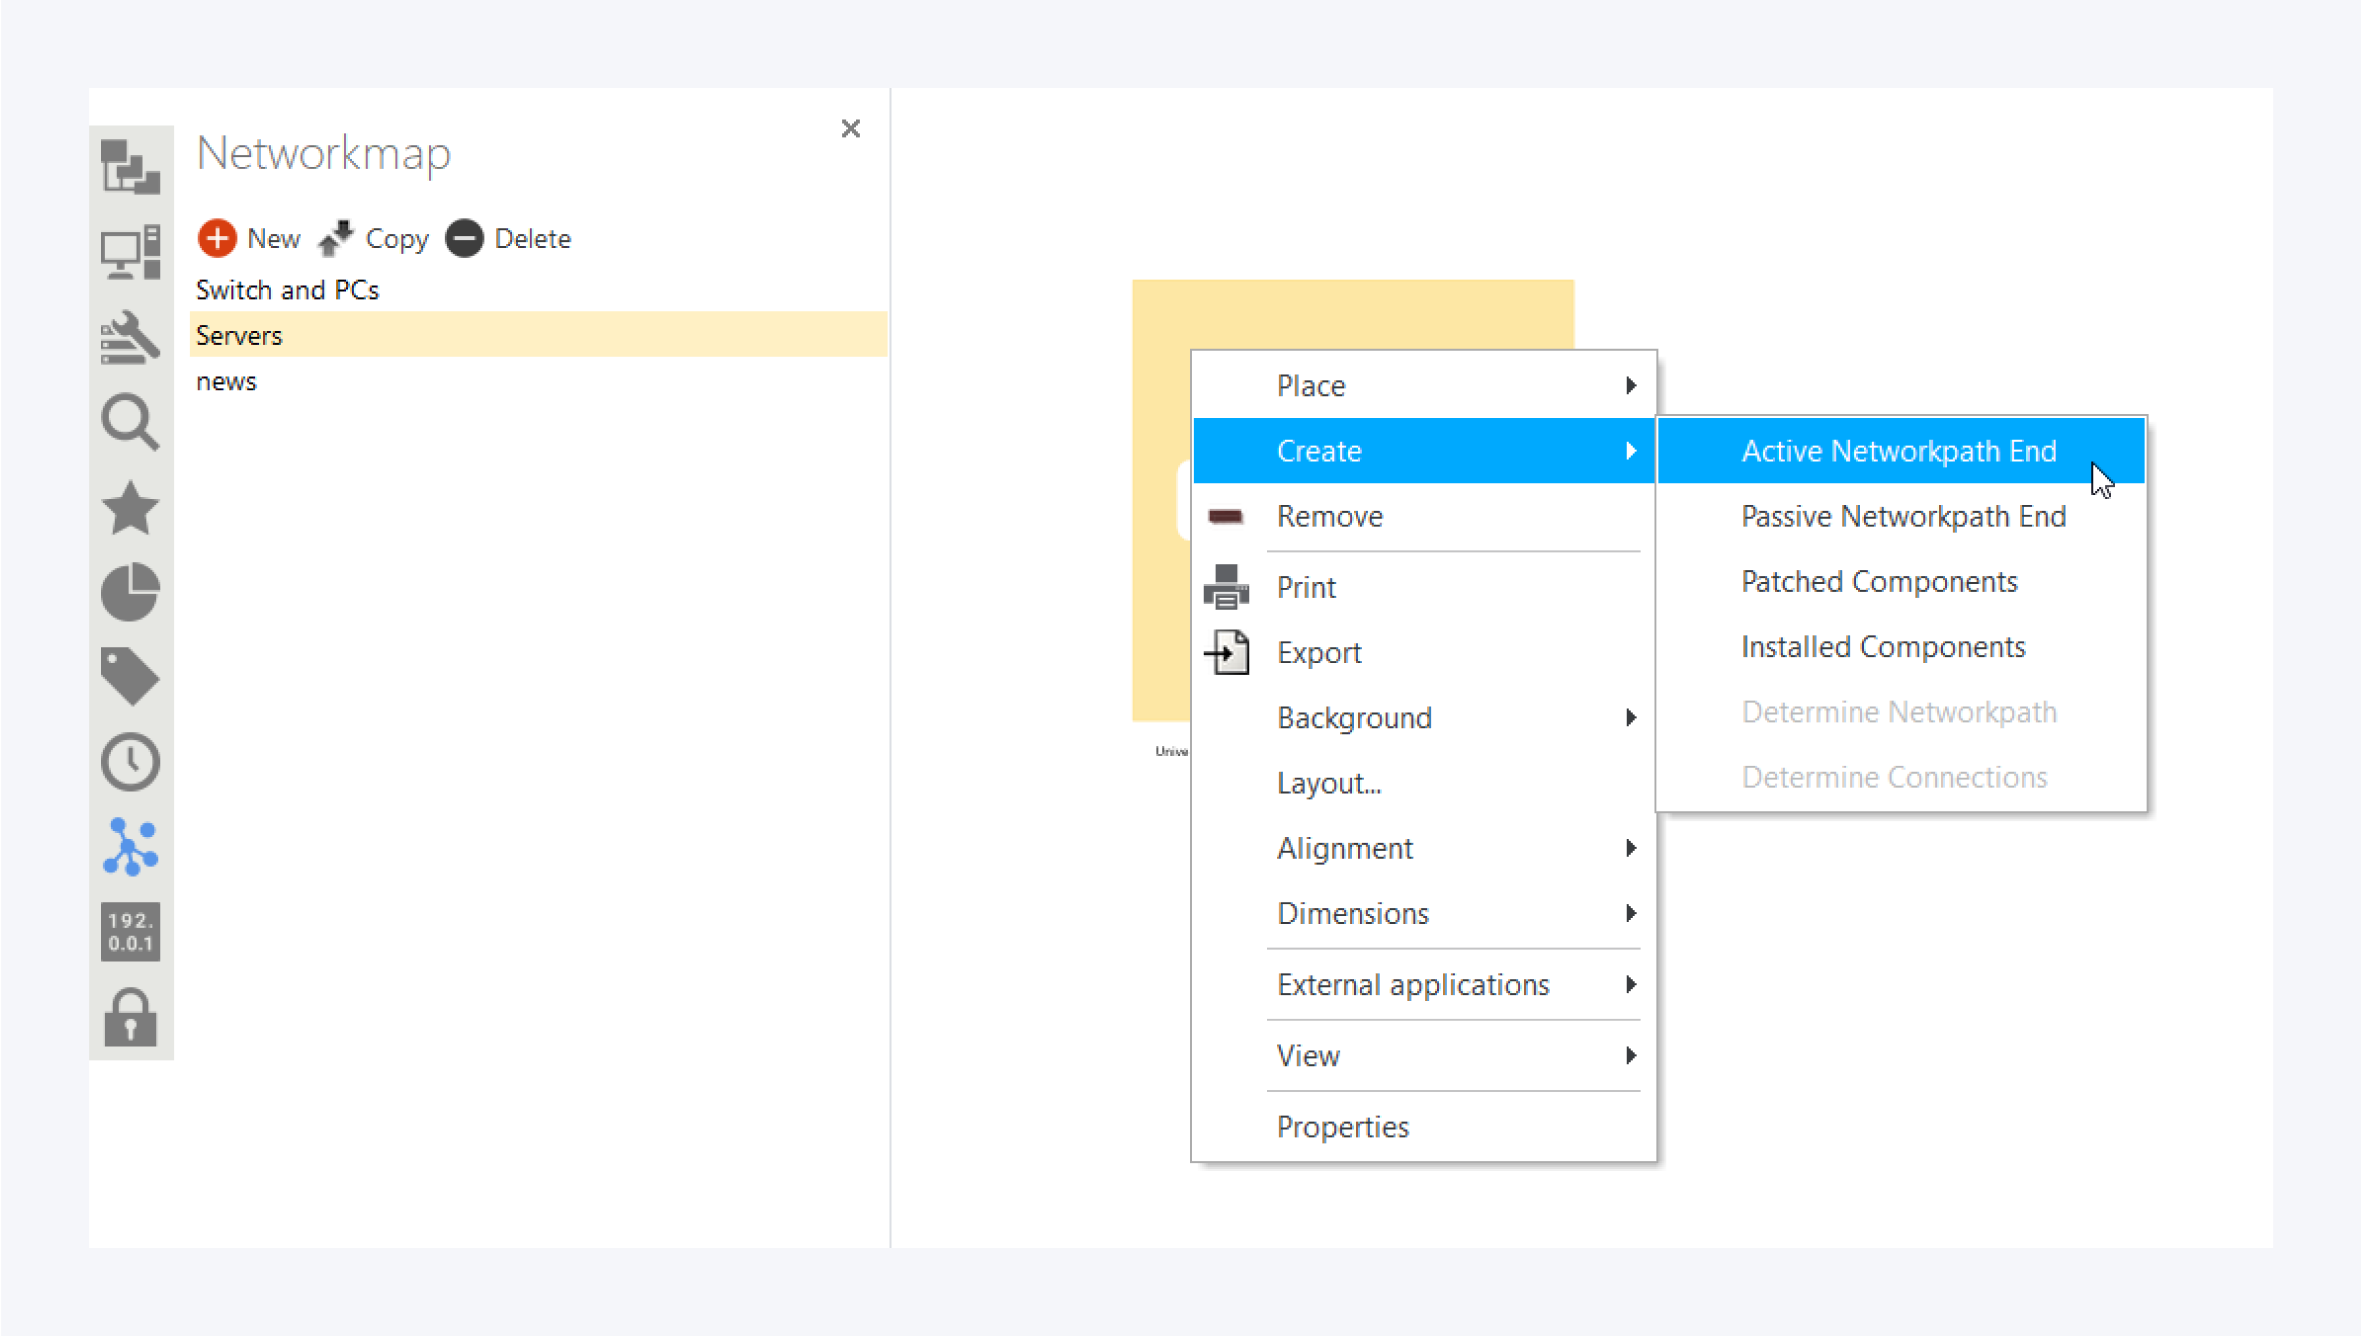The height and width of the screenshot is (1336, 2361).
Task: Click the New networkmap button
Action: (x=249, y=238)
